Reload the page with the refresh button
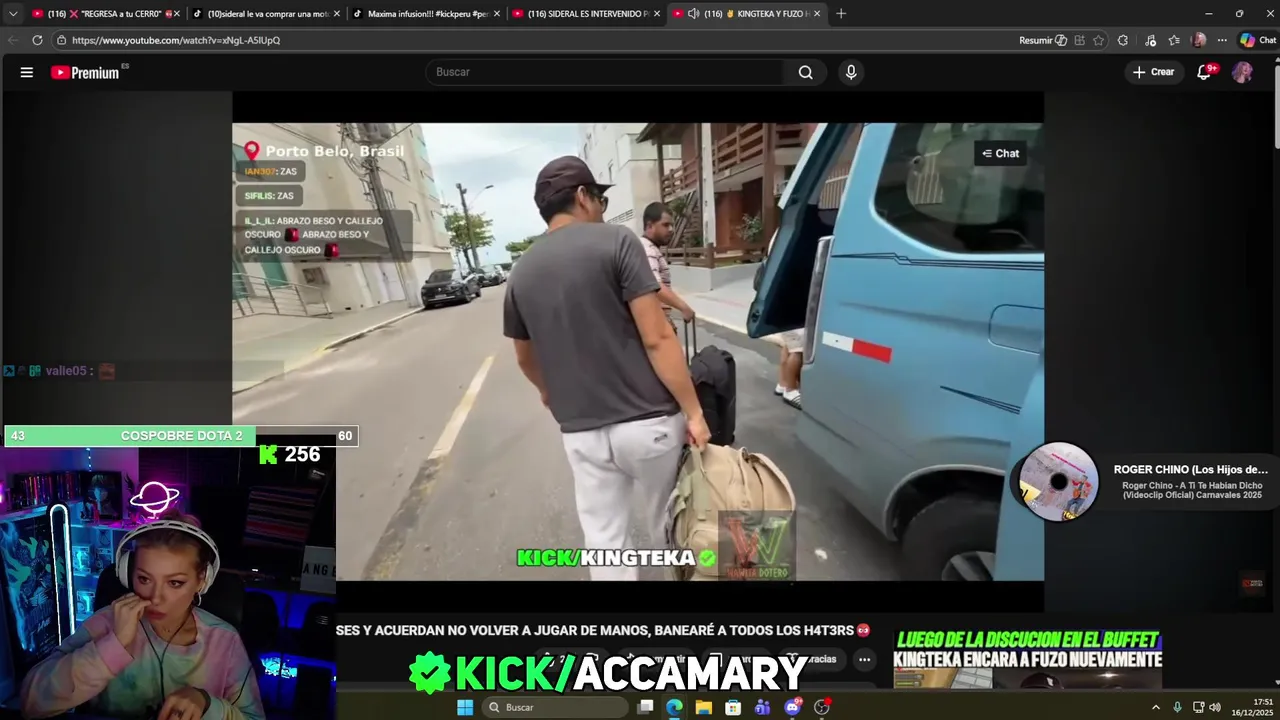The image size is (1280, 720). [x=37, y=40]
